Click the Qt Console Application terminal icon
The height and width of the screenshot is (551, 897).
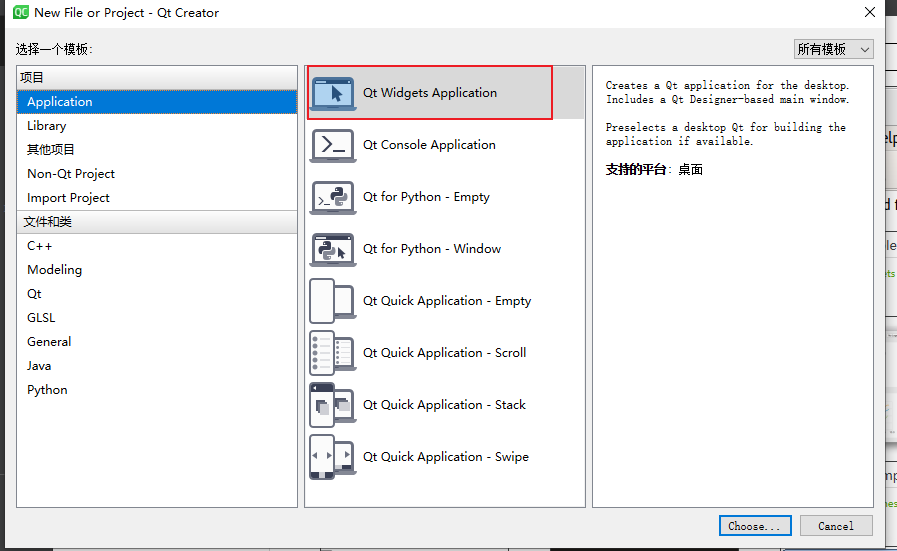pos(333,145)
